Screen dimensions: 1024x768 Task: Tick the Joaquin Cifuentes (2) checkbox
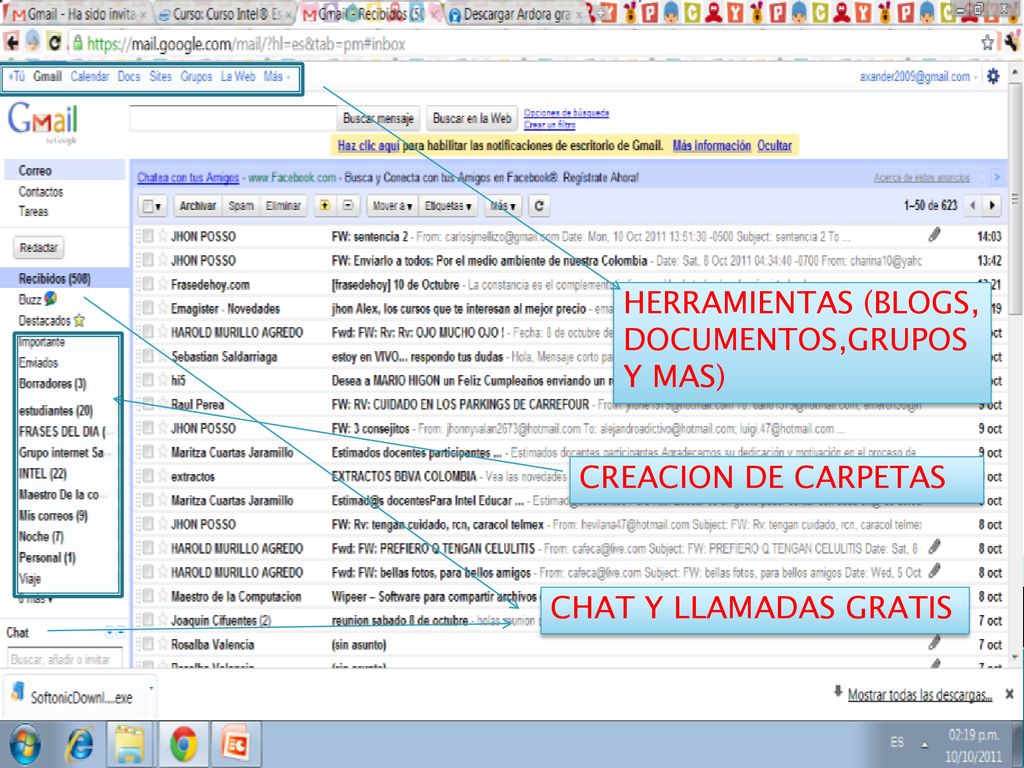(148, 620)
